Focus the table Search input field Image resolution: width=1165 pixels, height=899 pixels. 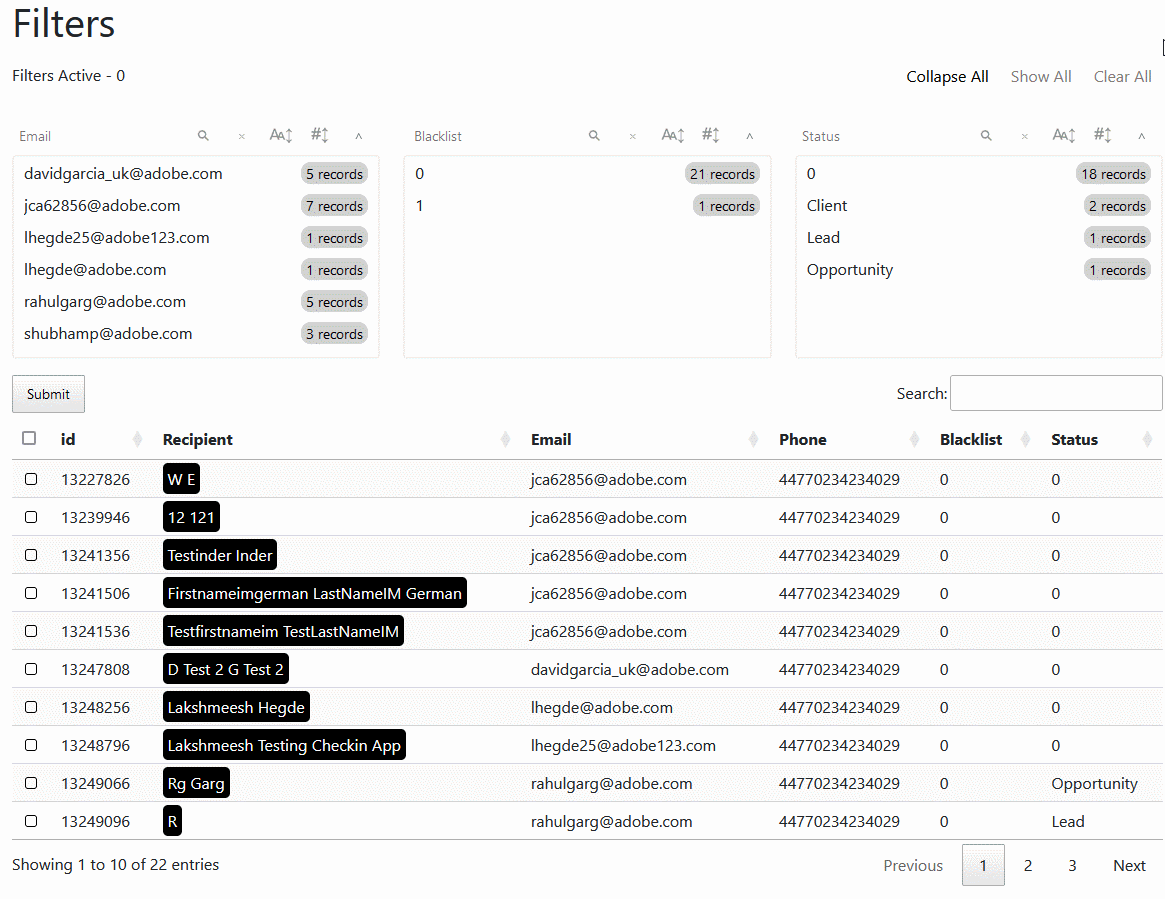click(1056, 393)
